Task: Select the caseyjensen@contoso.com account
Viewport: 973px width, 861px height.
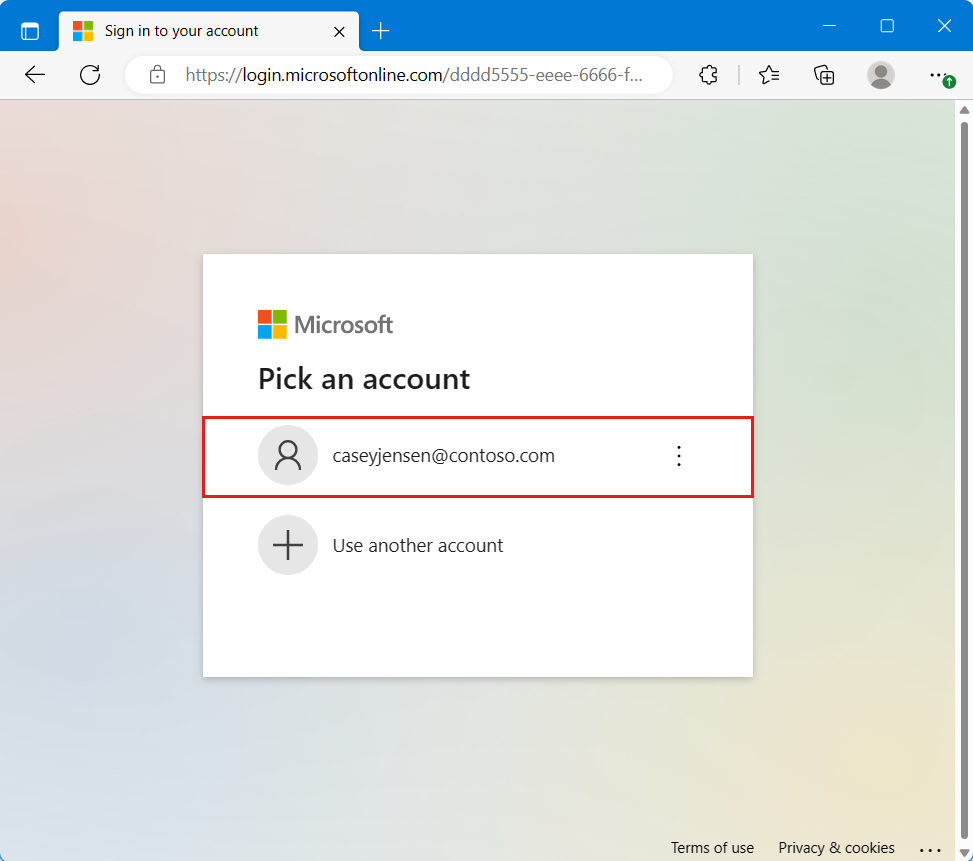Action: pyautogui.click(x=478, y=457)
